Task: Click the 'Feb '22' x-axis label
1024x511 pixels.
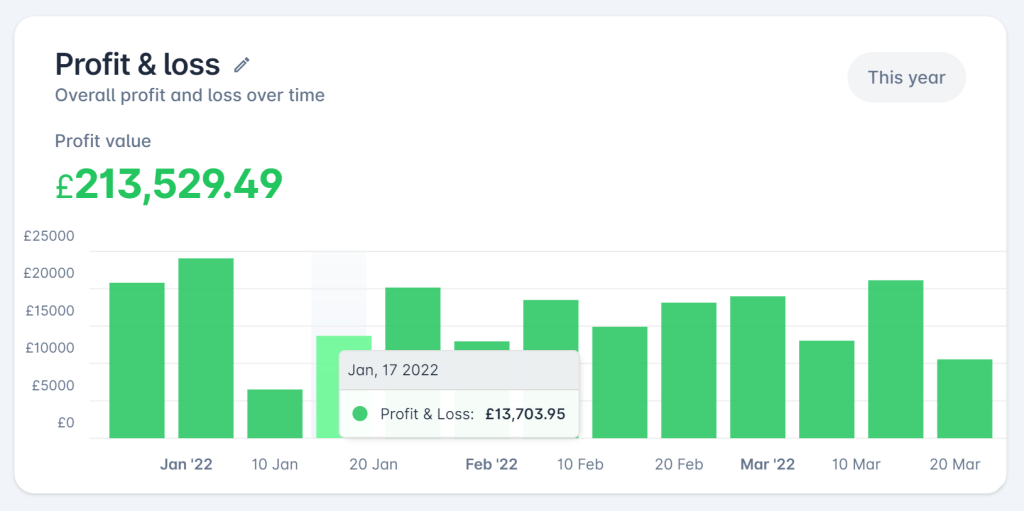Action: click(491, 465)
